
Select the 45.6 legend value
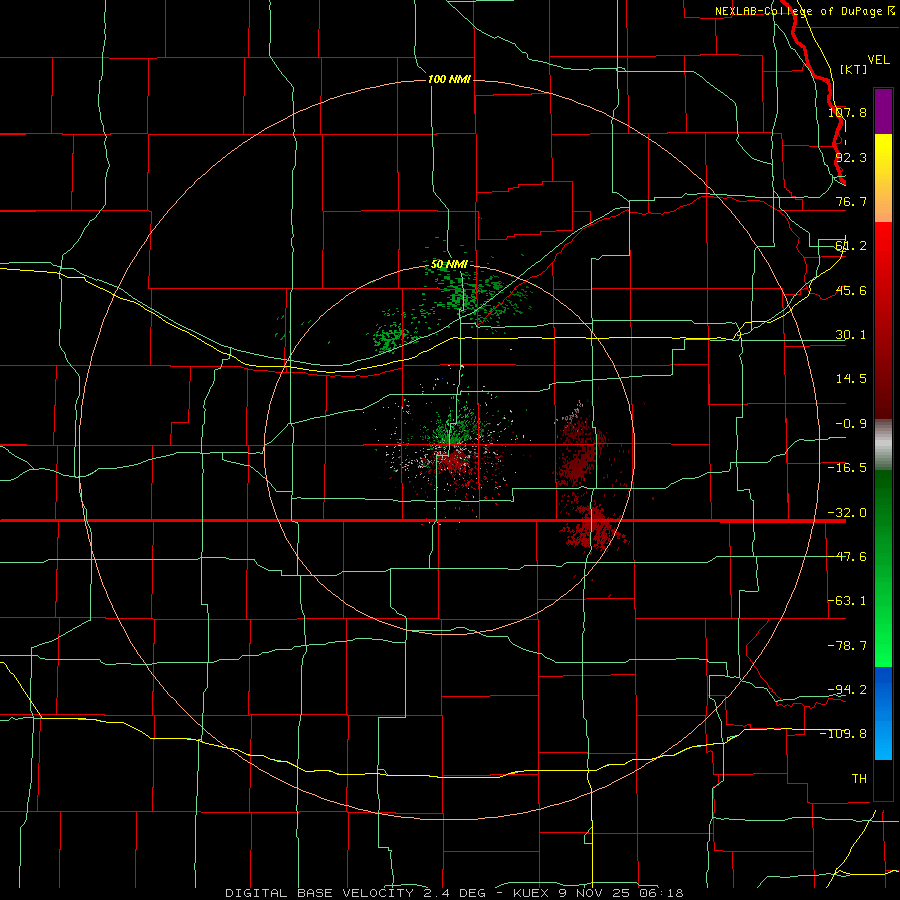click(x=851, y=290)
